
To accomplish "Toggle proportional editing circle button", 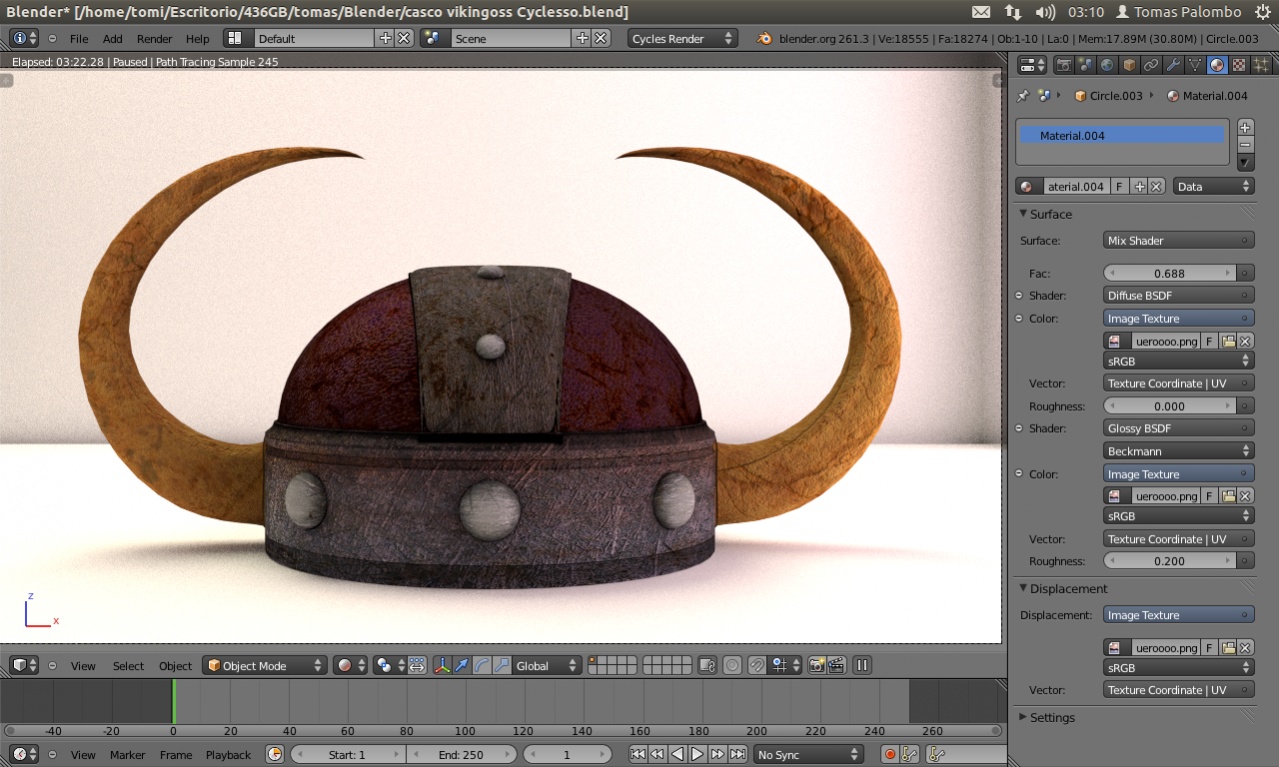I will (x=733, y=665).
